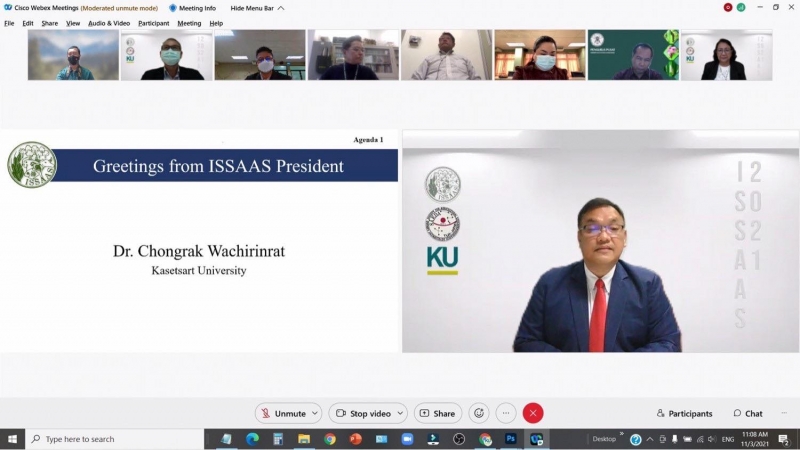Stop video camera

click(363, 413)
